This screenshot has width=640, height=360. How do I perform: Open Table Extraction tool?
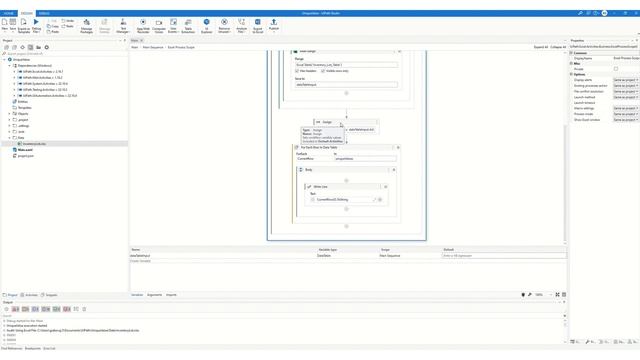188,26
